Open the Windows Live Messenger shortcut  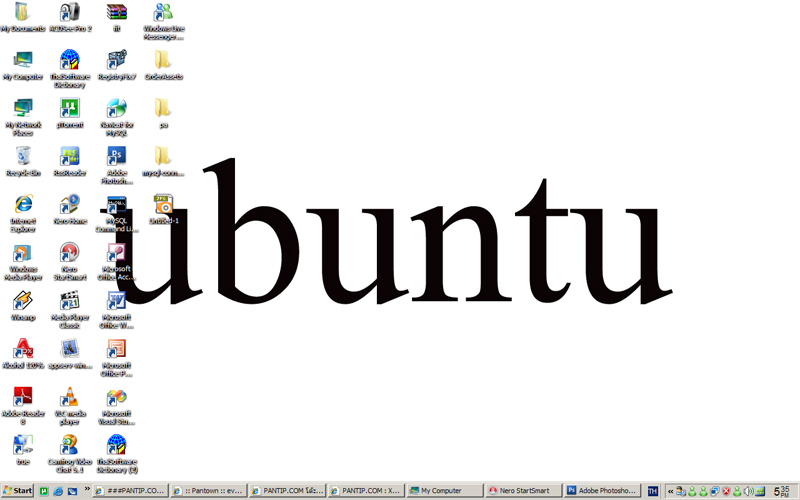tap(164, 20)
